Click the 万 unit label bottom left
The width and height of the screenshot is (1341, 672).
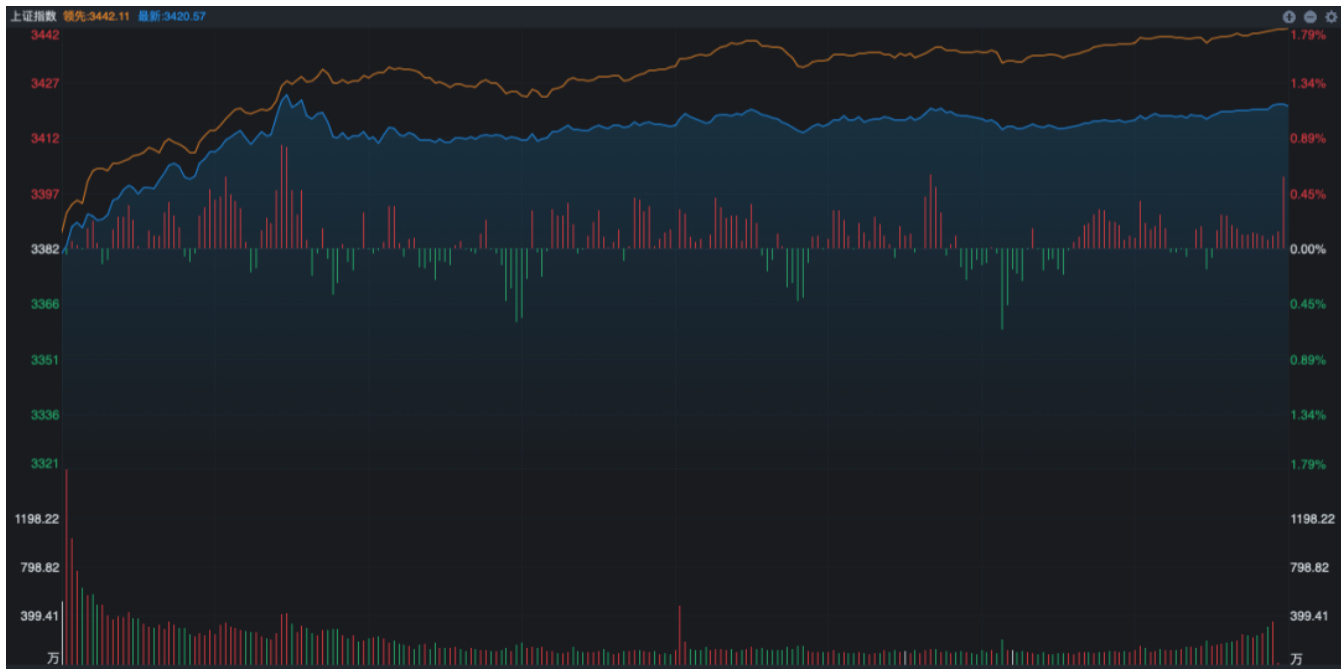pyautogui.click(x=53, y=659)
